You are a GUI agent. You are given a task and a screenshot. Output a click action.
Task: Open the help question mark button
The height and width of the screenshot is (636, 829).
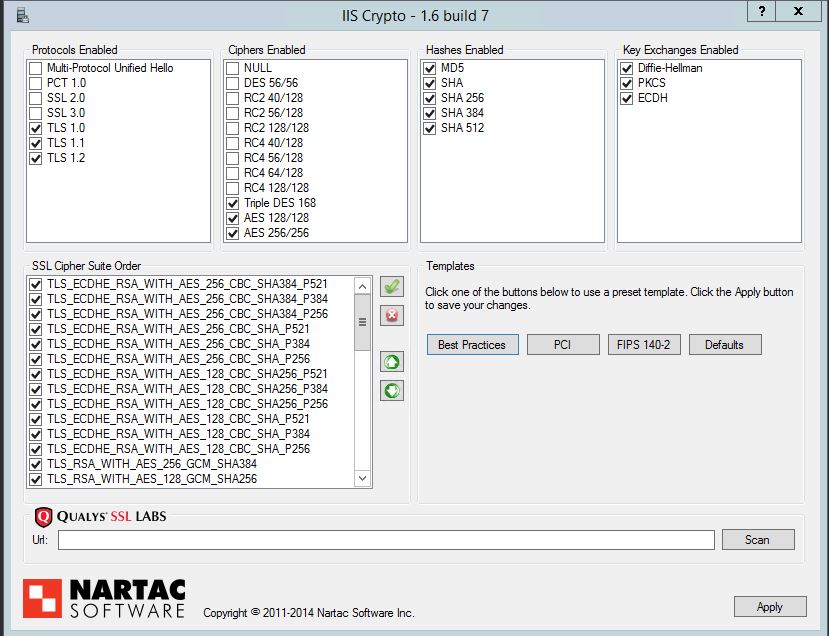pos(762,11)
